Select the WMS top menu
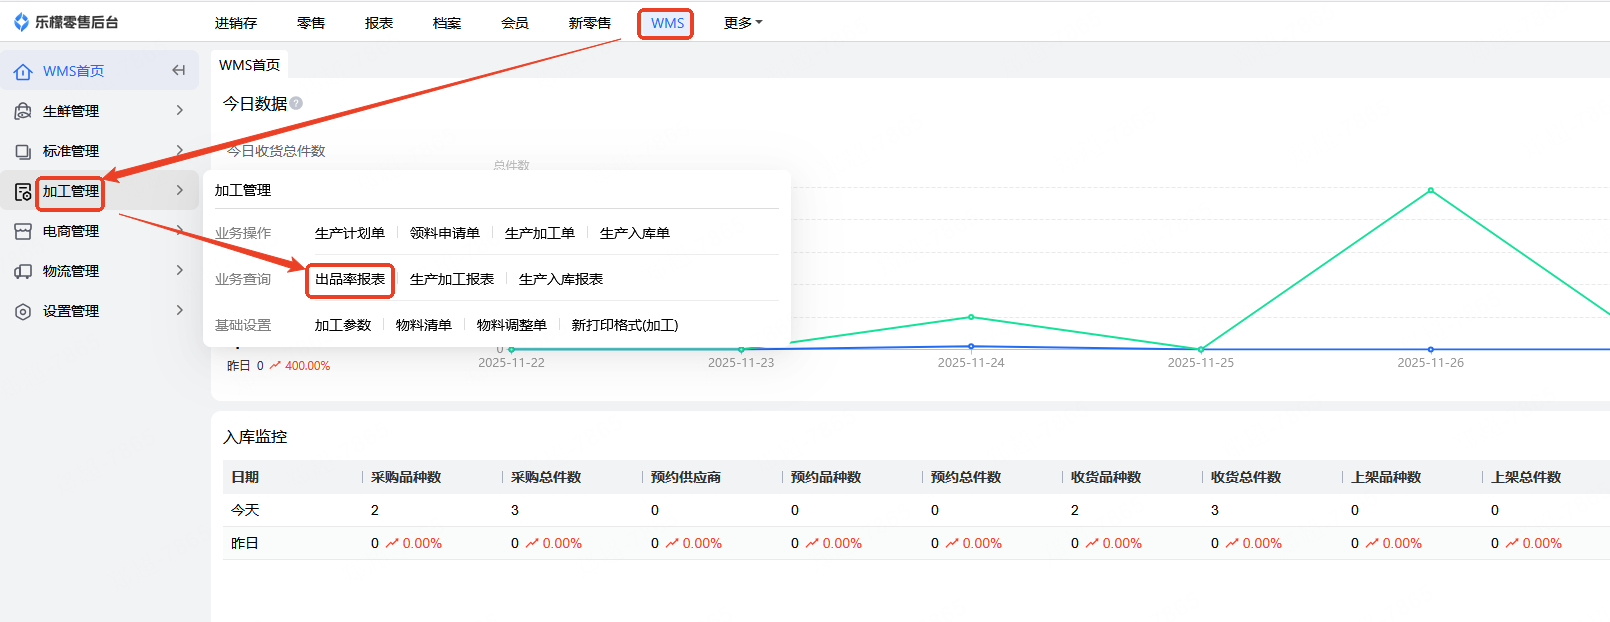Image resolution: width=1610 pixels, height=622 pixels. (x=667, y=23)
